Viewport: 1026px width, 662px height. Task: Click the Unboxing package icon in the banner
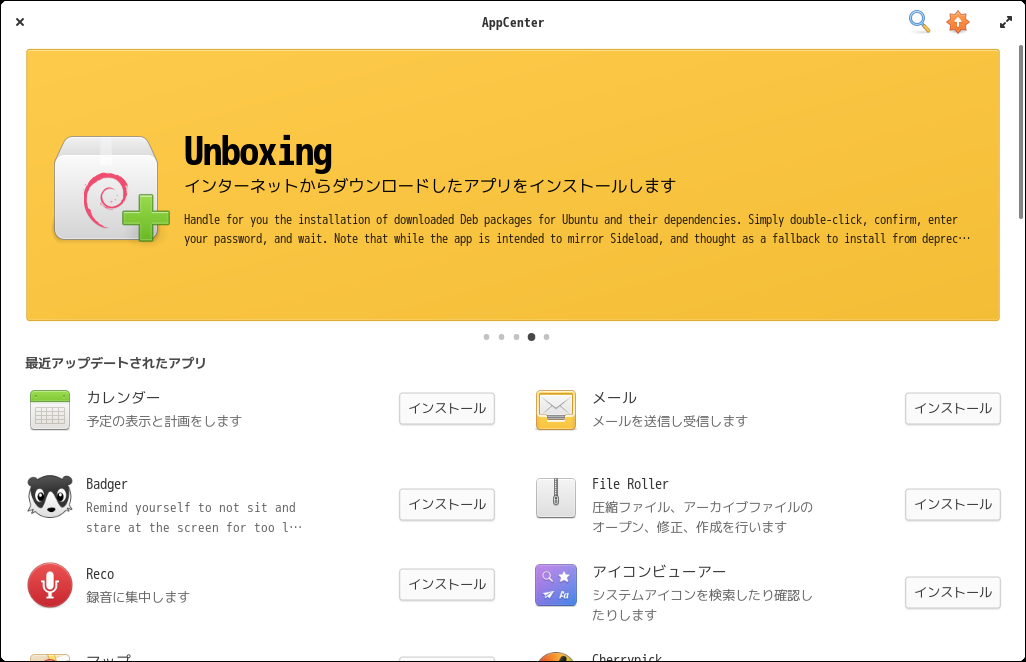point(112,189)
